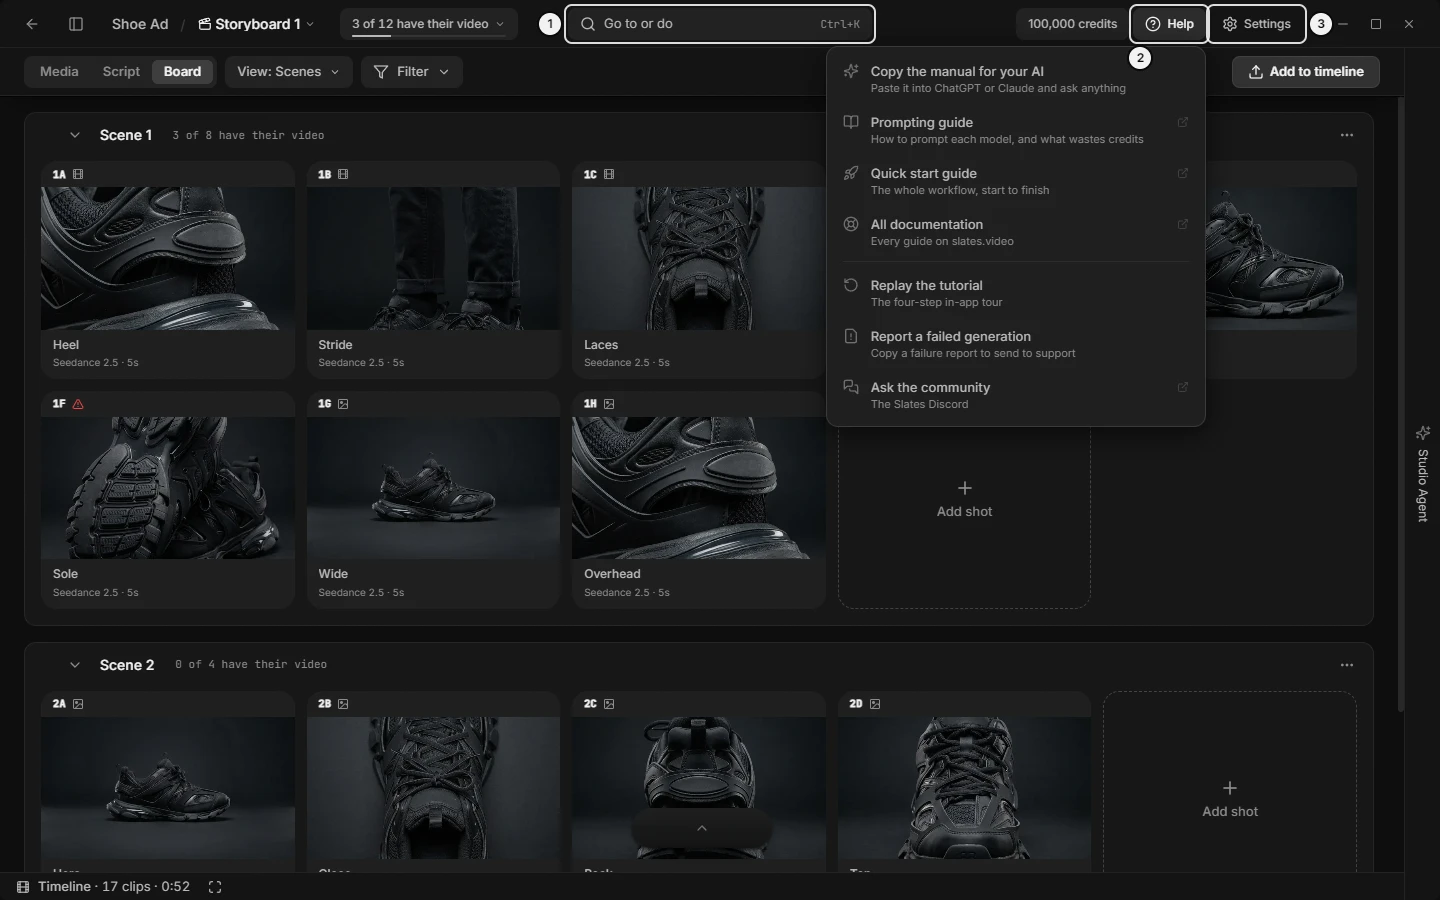Open fullscreen icon beside Timeline status

pyautogui.click(x=215, y=887)
